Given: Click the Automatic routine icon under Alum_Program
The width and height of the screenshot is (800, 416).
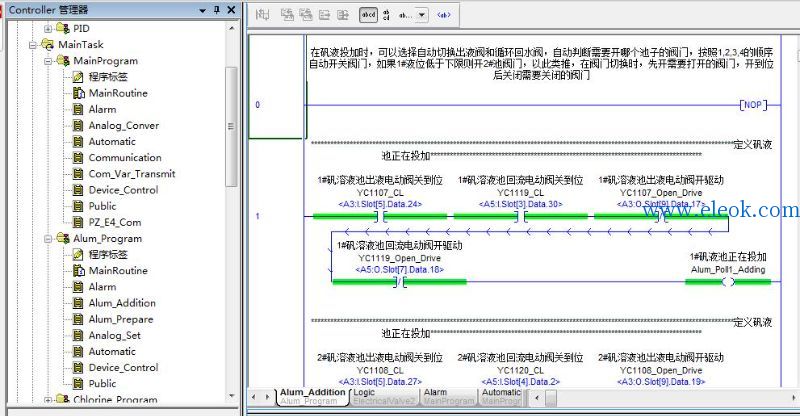Looking at the screenshot, I should click(x=78, y=351).
